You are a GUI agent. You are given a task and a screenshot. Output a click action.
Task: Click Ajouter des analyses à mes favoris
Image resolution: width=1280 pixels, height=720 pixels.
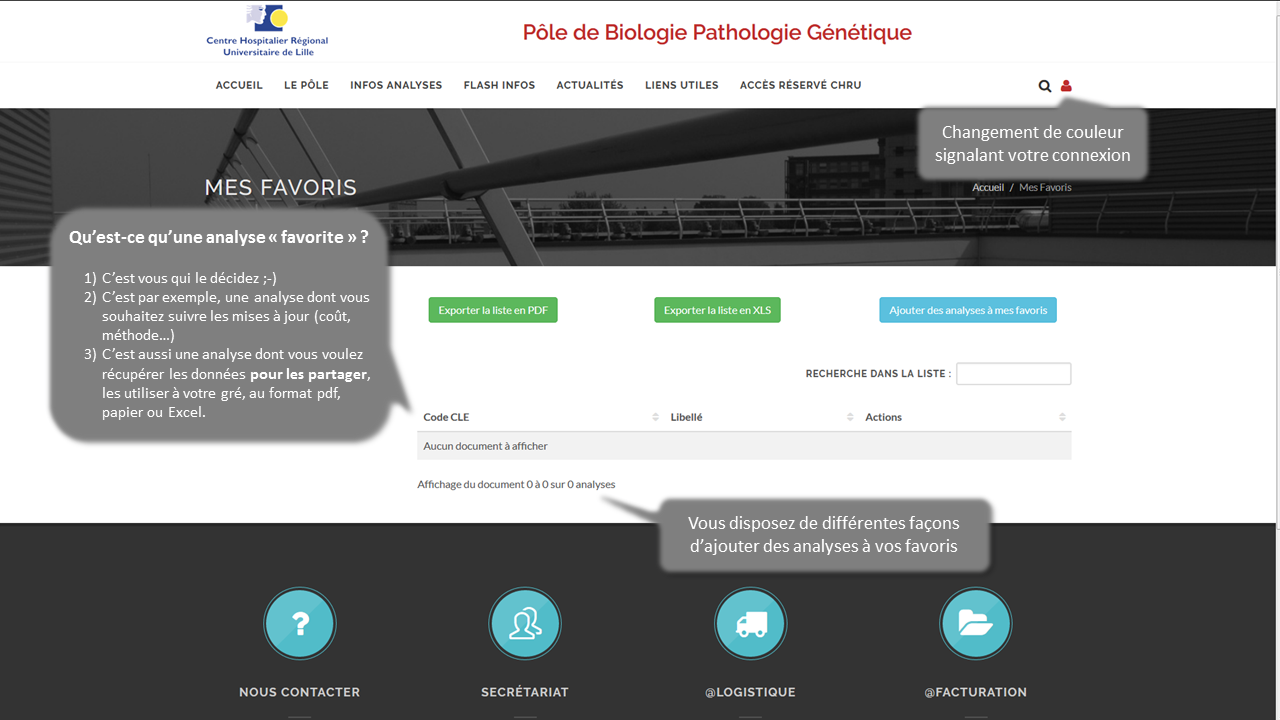click(x=968, y=310)
